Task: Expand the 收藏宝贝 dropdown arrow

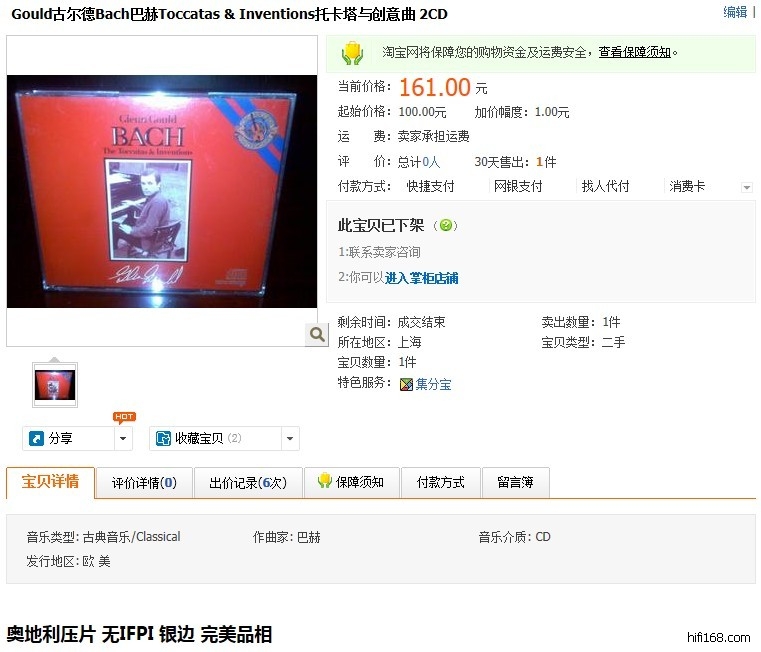Action: (x=290, y=438)
